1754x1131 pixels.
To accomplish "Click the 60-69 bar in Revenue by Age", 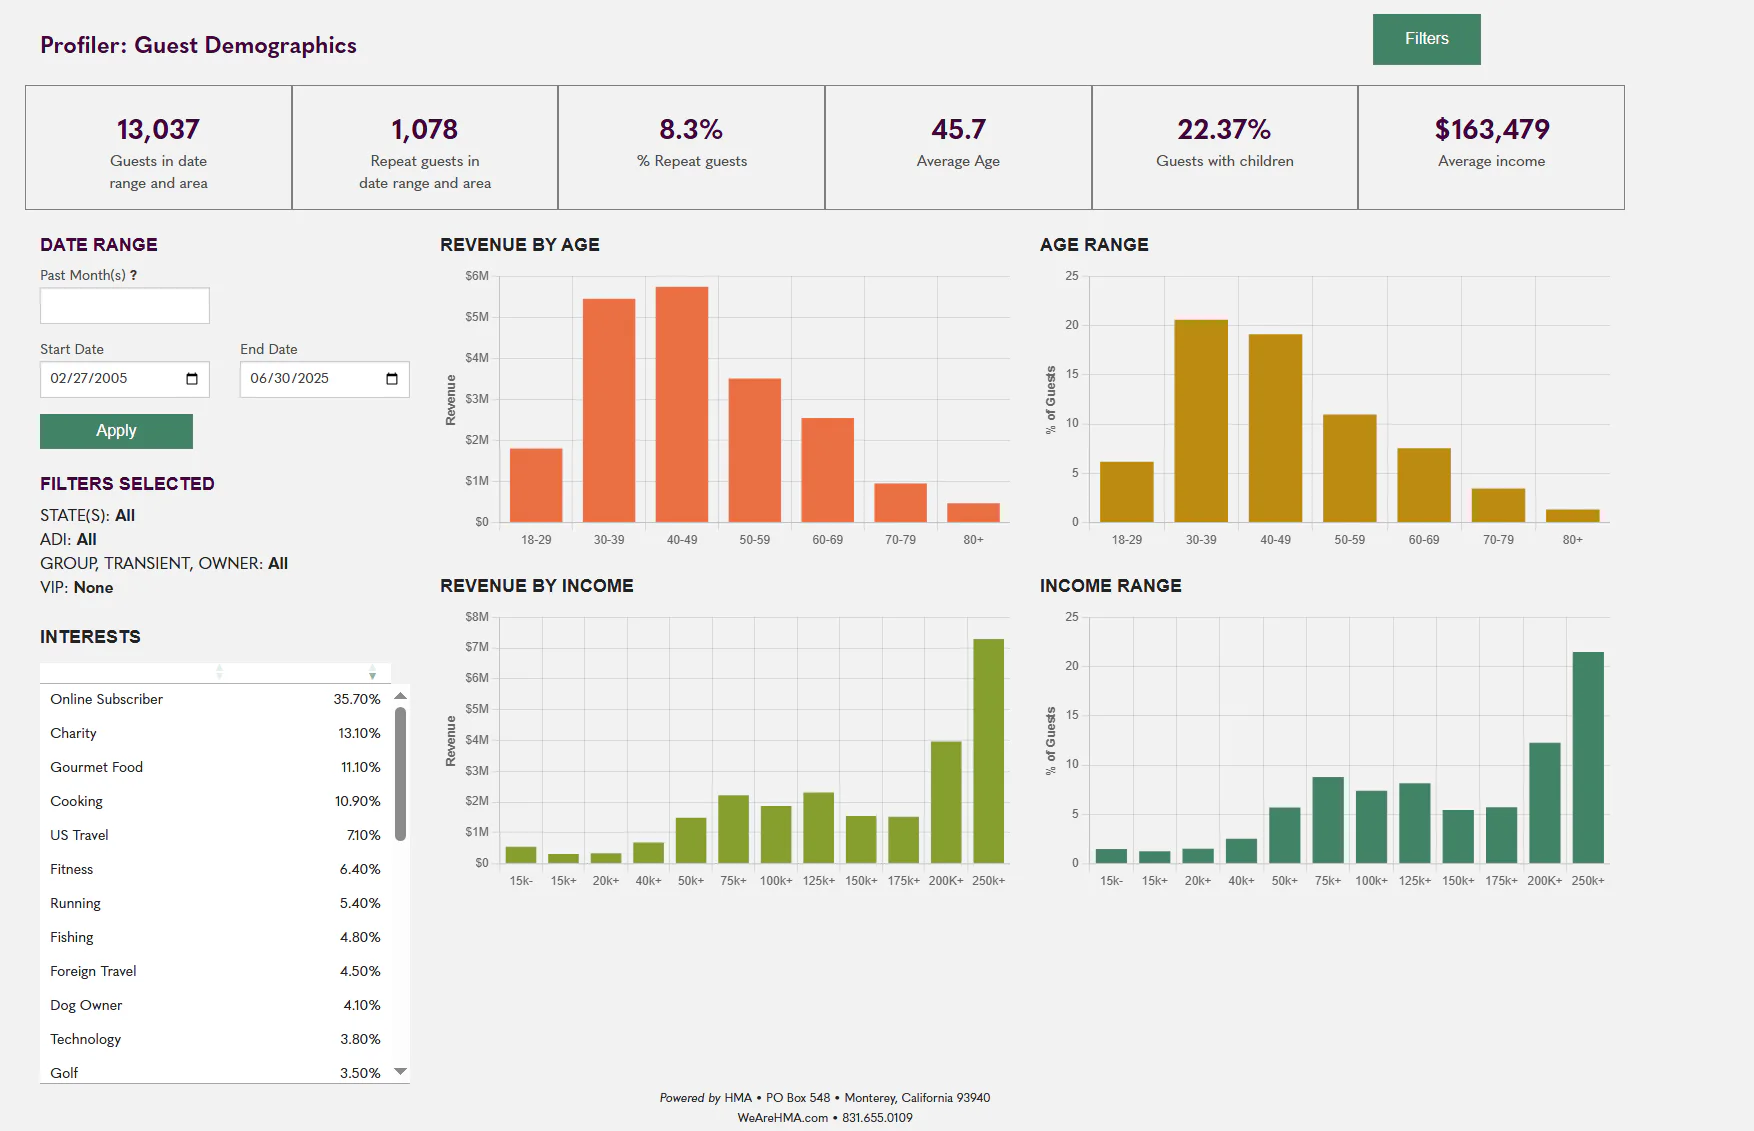I will 828,470.
